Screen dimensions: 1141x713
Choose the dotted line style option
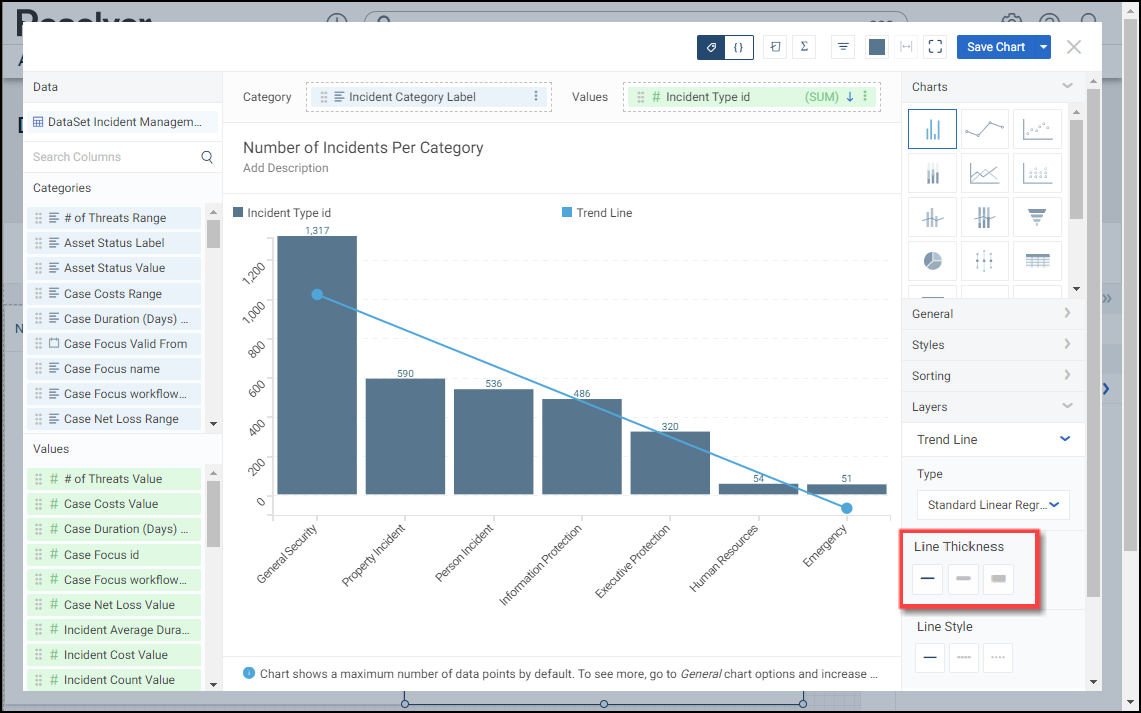coord(998,658)
